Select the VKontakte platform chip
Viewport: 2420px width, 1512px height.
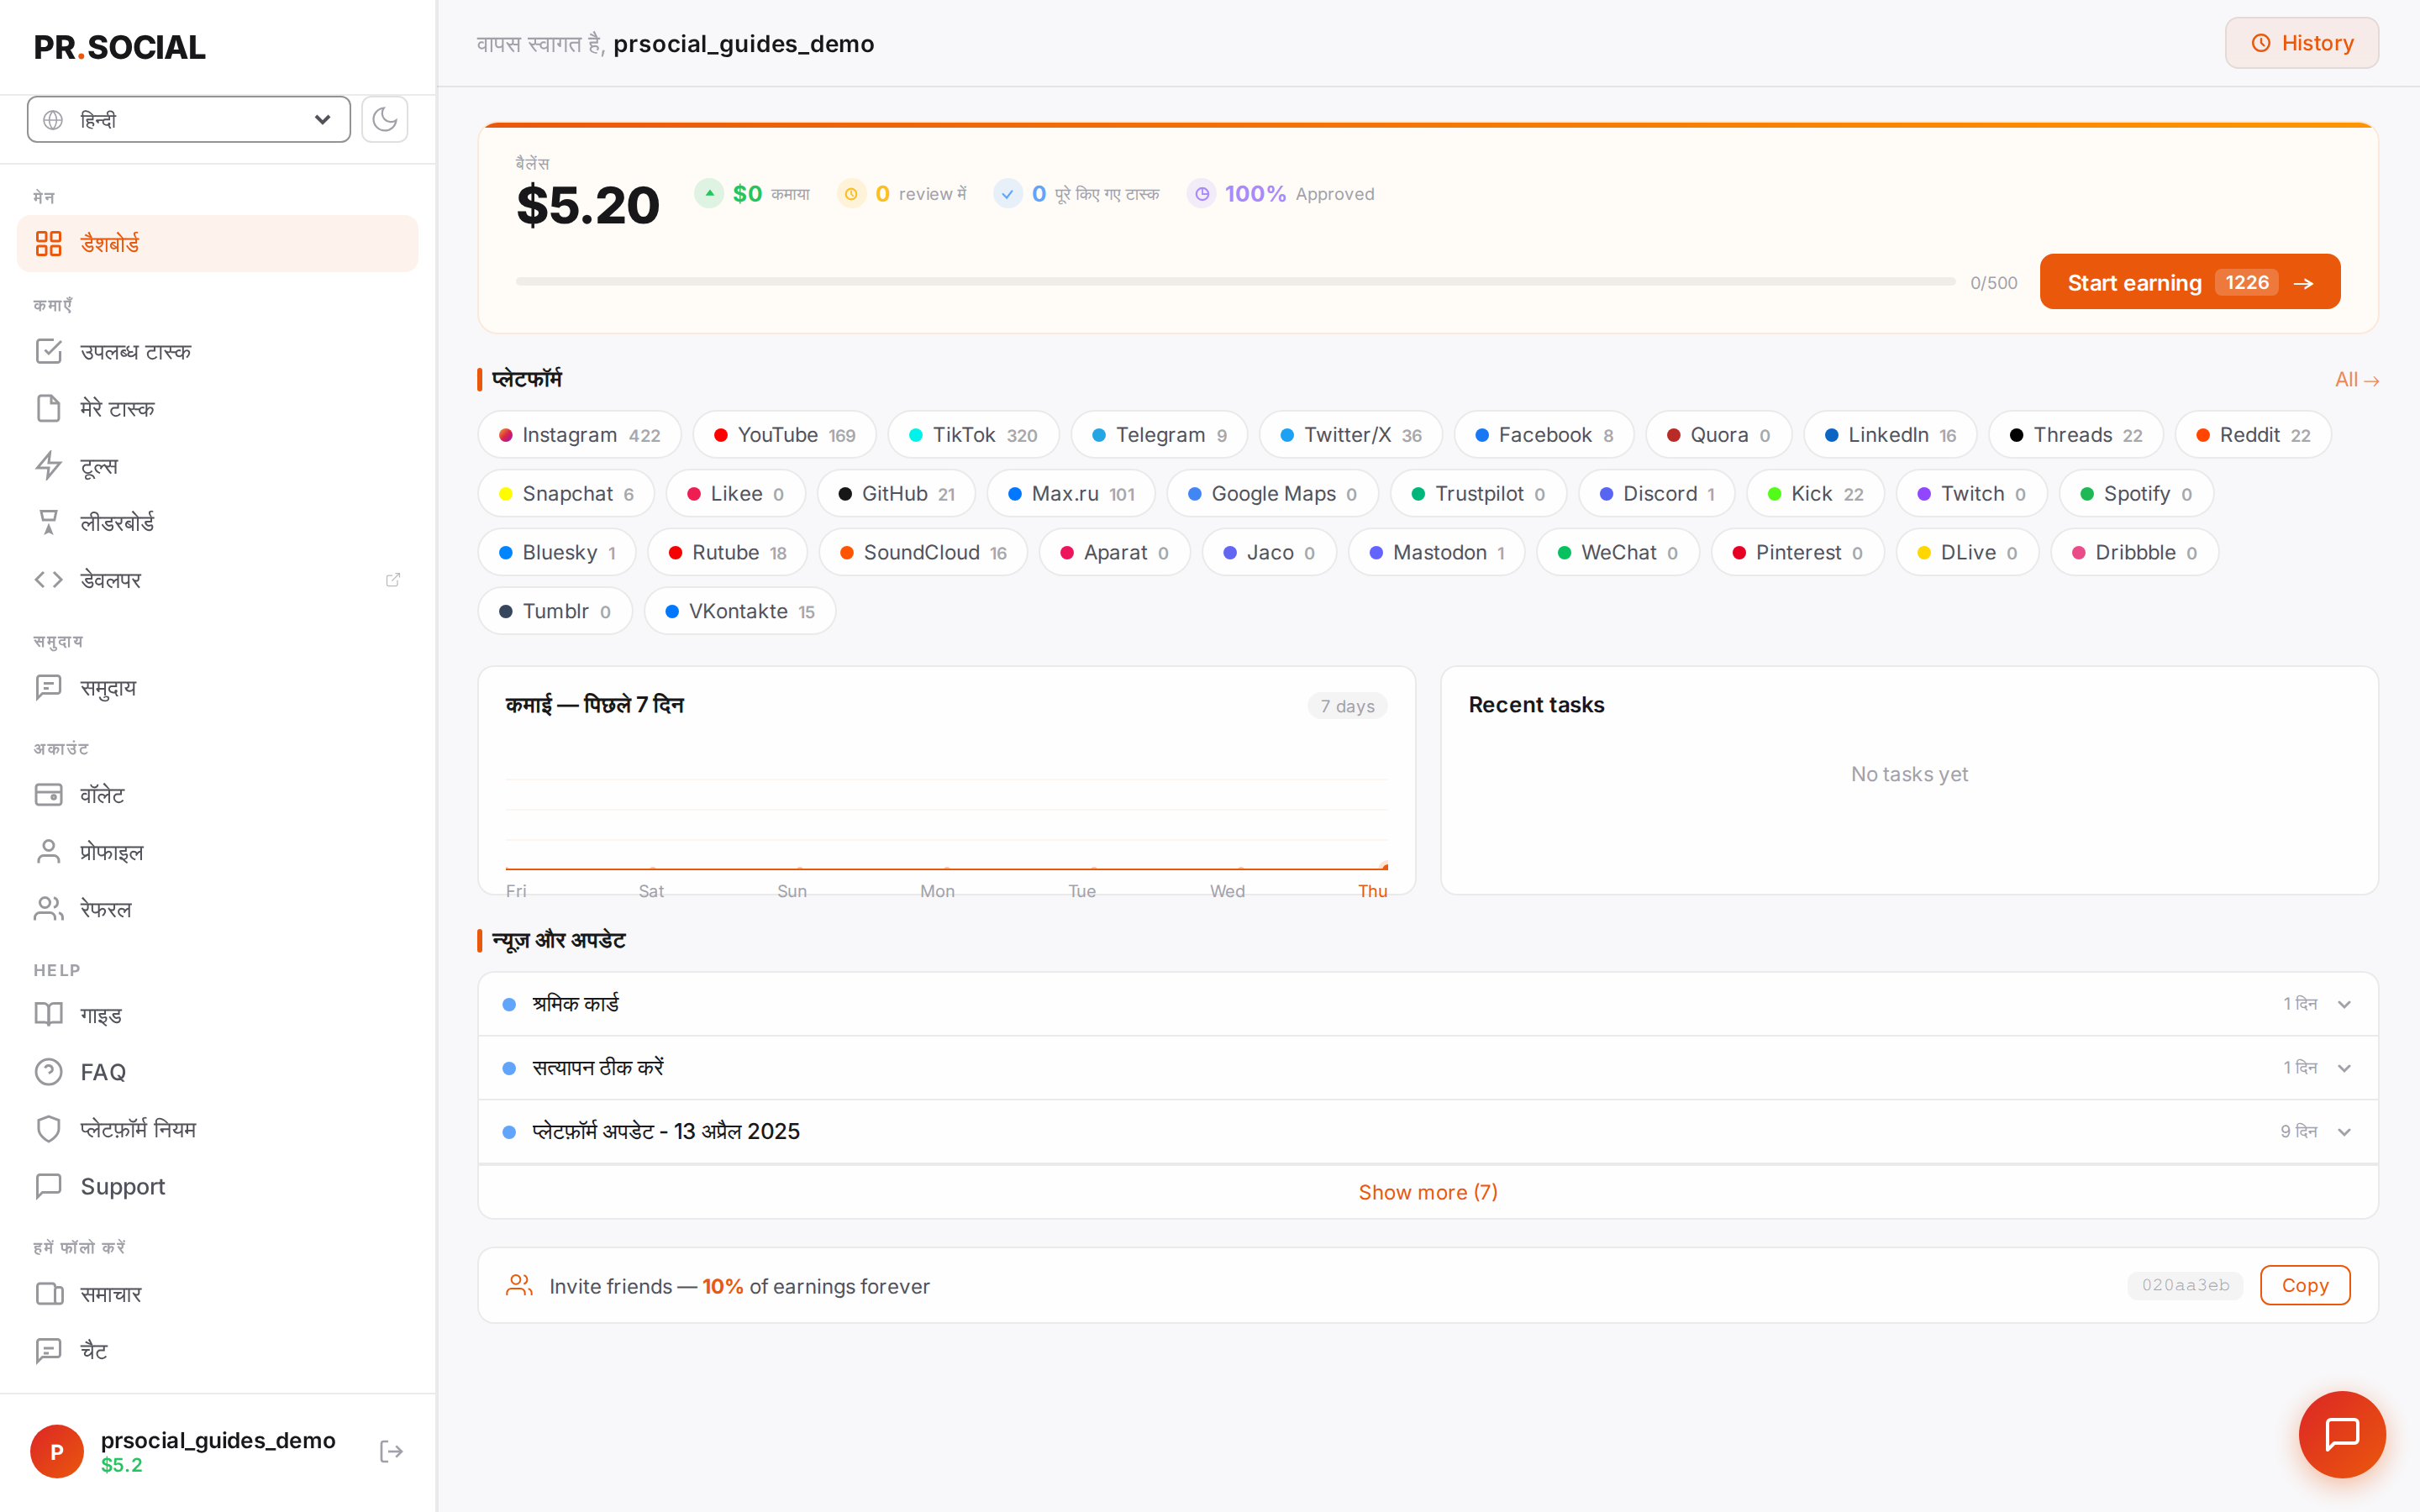(x=740, y=611)
